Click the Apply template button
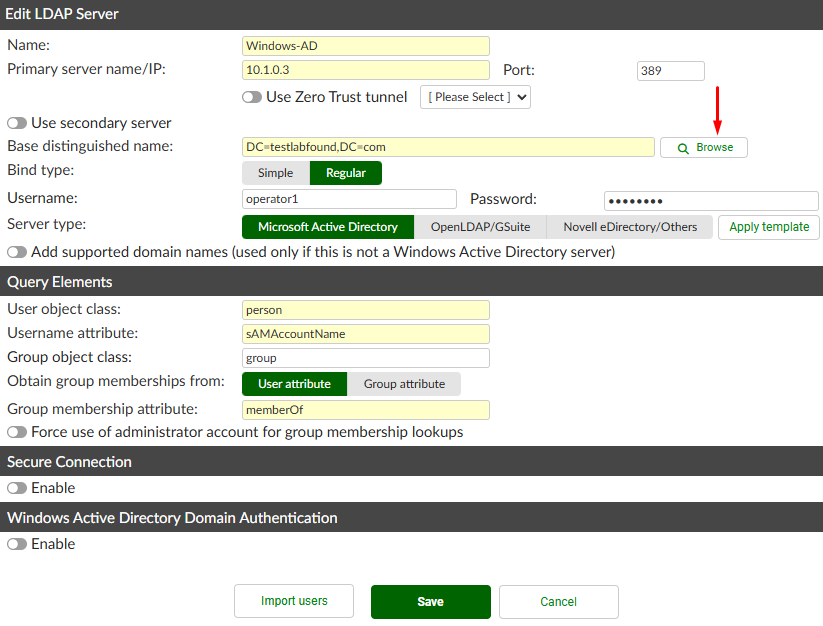823x626 pixels. pyautogui.click(x=768, y=227)
